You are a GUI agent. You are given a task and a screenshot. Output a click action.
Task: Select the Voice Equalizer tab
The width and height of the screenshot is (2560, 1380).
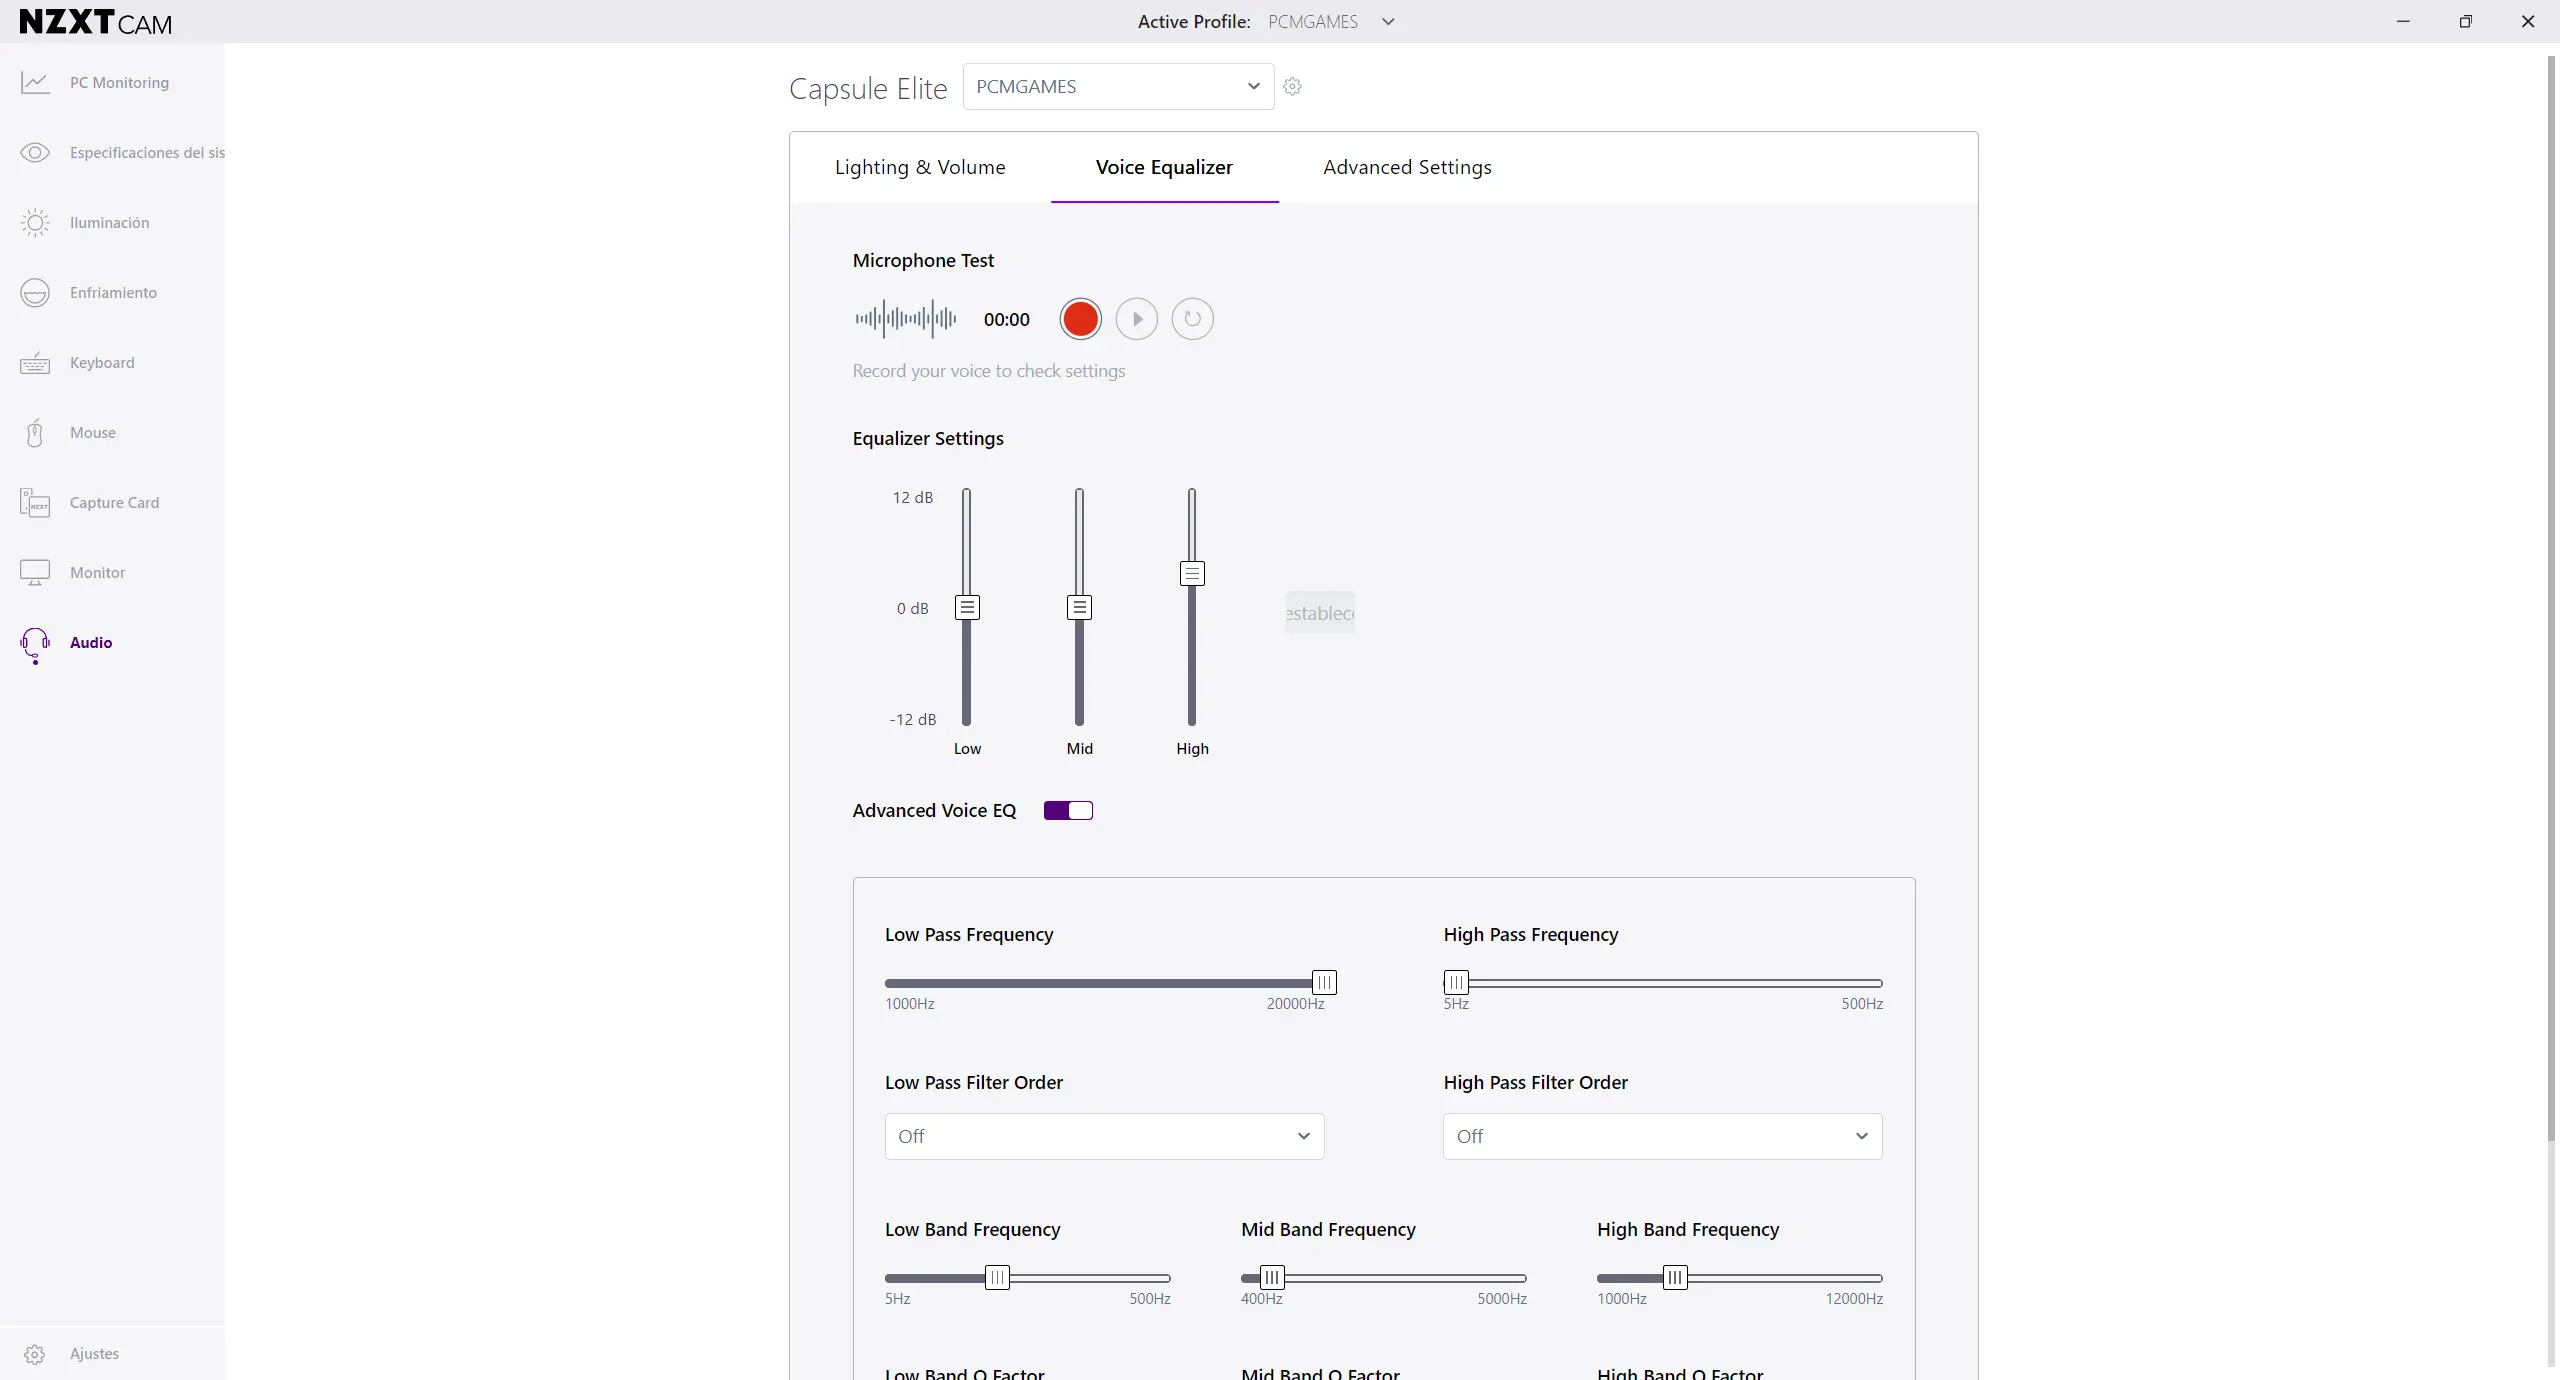coord(1164,167)
